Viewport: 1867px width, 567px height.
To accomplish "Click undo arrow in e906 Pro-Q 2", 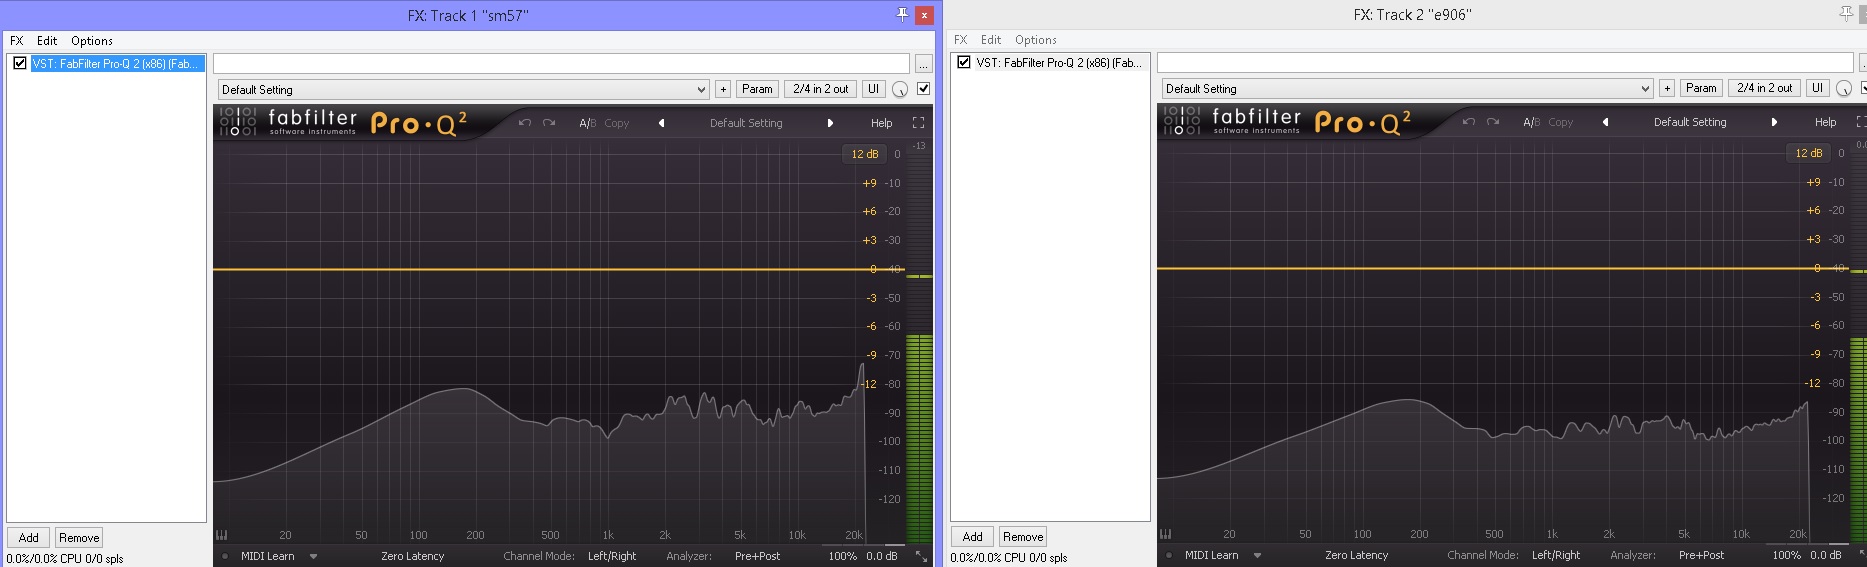I will (x=1469, y=122).
